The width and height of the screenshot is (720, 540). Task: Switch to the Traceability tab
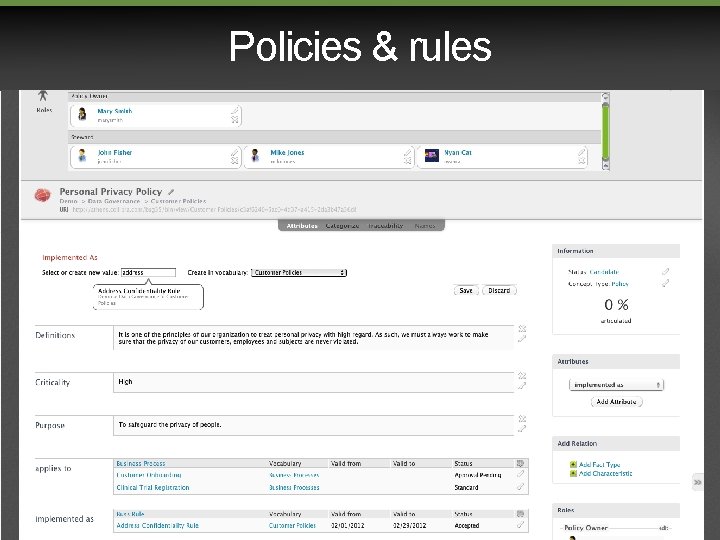tap(385, 226)
